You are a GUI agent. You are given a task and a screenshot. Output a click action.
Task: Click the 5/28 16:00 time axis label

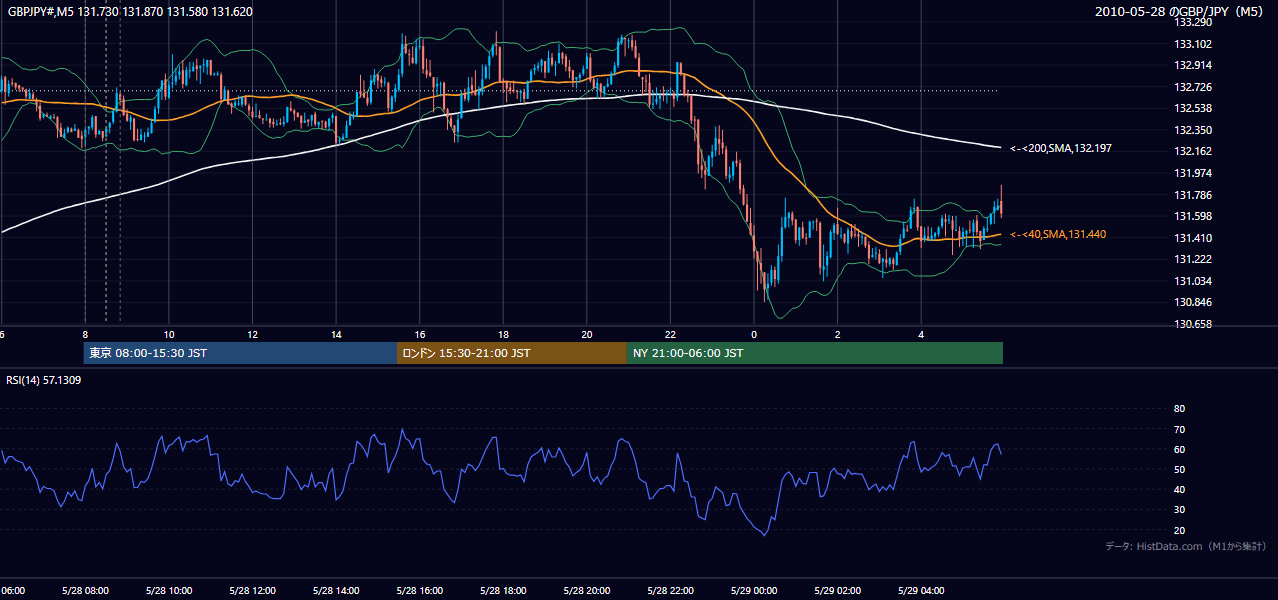click(419, 590)
